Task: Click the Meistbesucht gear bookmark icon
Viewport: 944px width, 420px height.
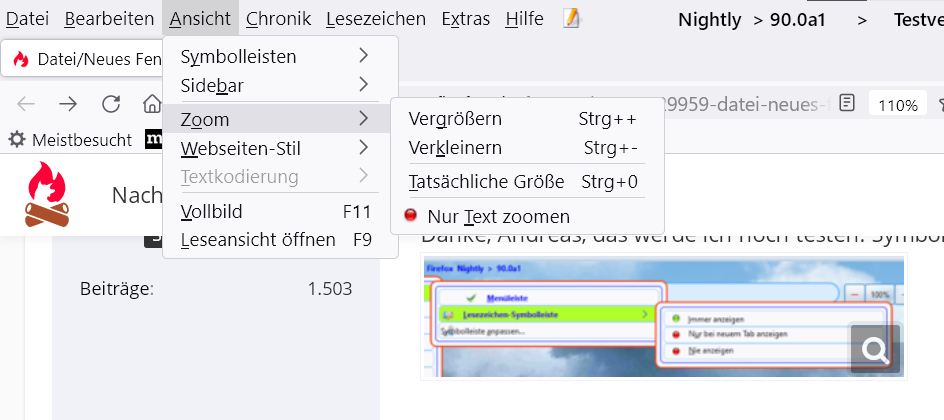Action: tap(17, 139)
